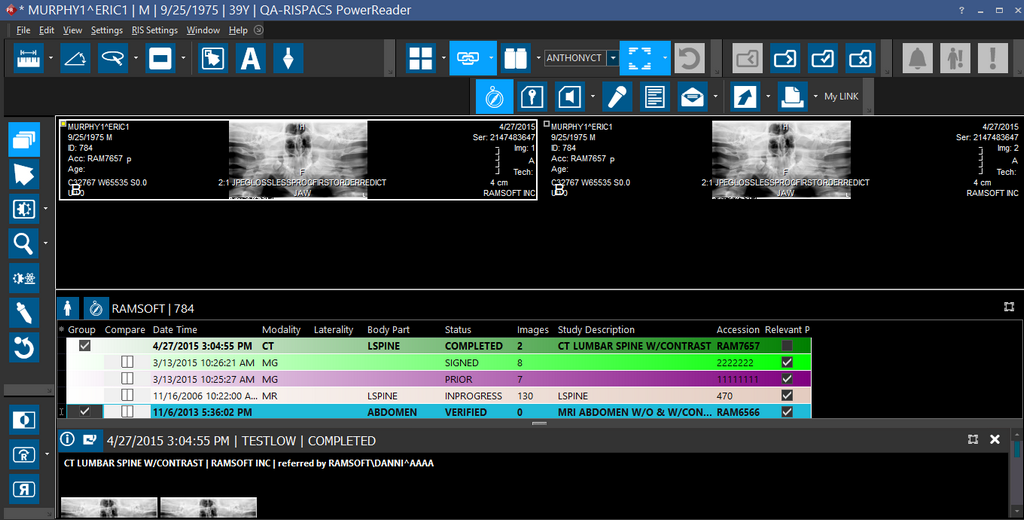Sort studies by Modality column header
1024x520 pixels.
coord(281,330)
